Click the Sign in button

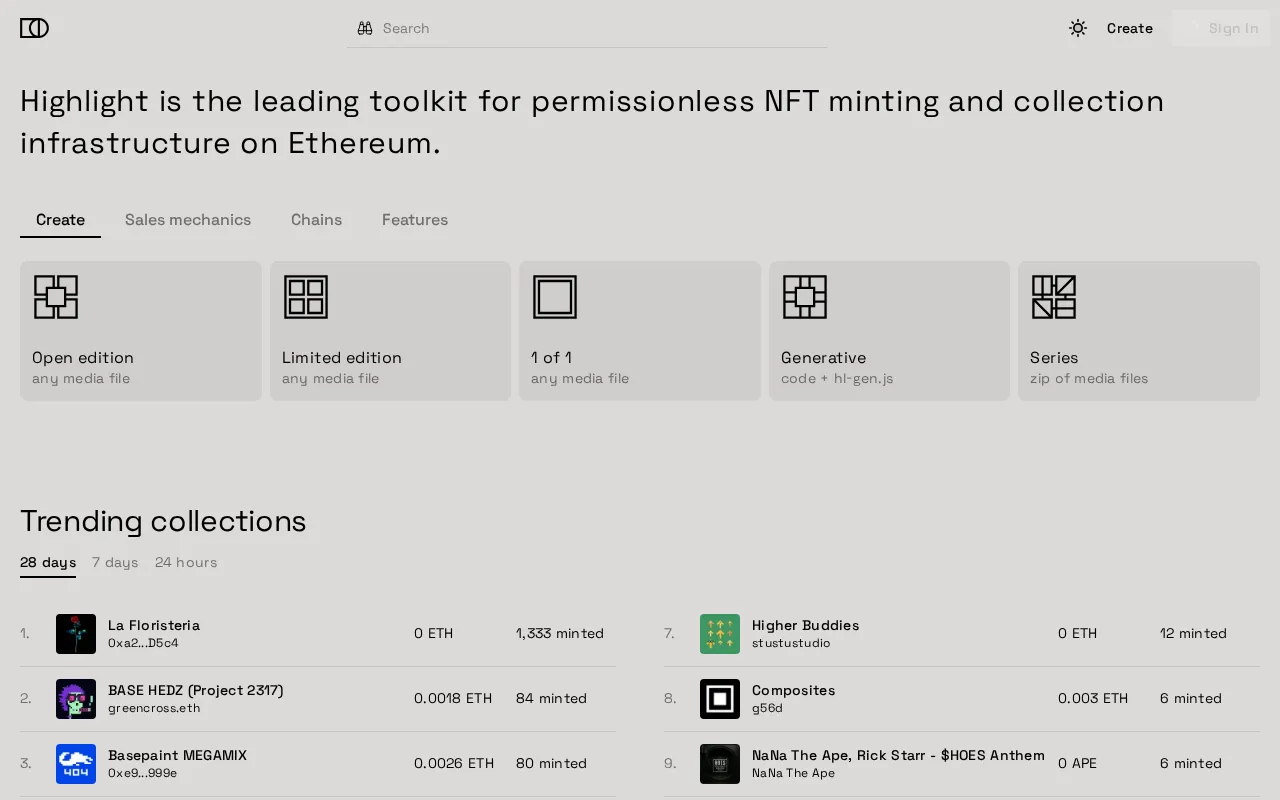point(1221,28)
